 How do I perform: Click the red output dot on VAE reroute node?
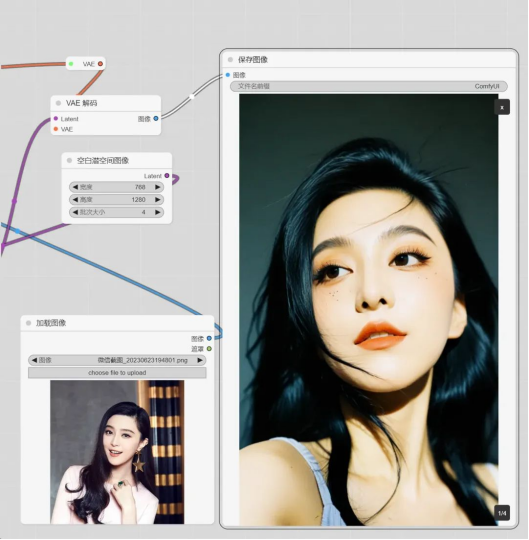pos(100,64)
